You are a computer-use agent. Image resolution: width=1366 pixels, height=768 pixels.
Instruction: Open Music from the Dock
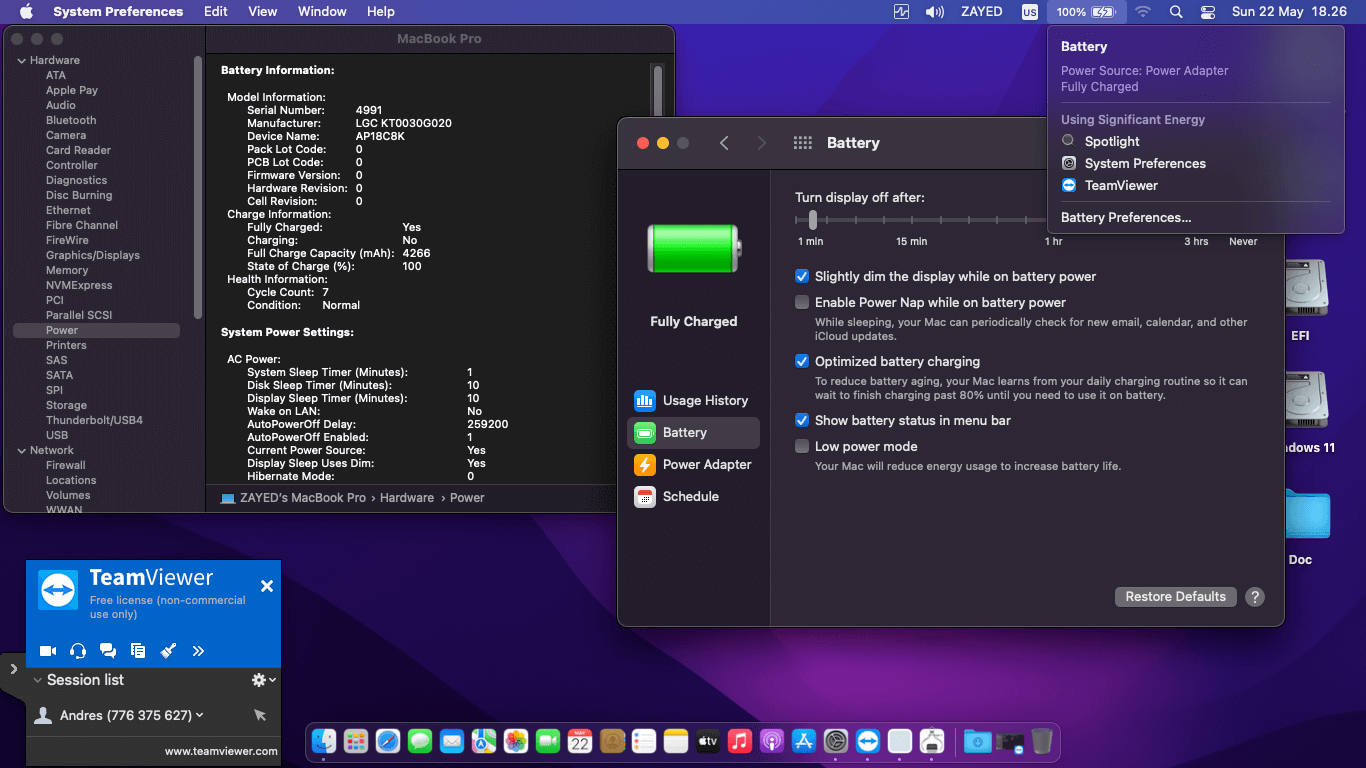[740, 741]
